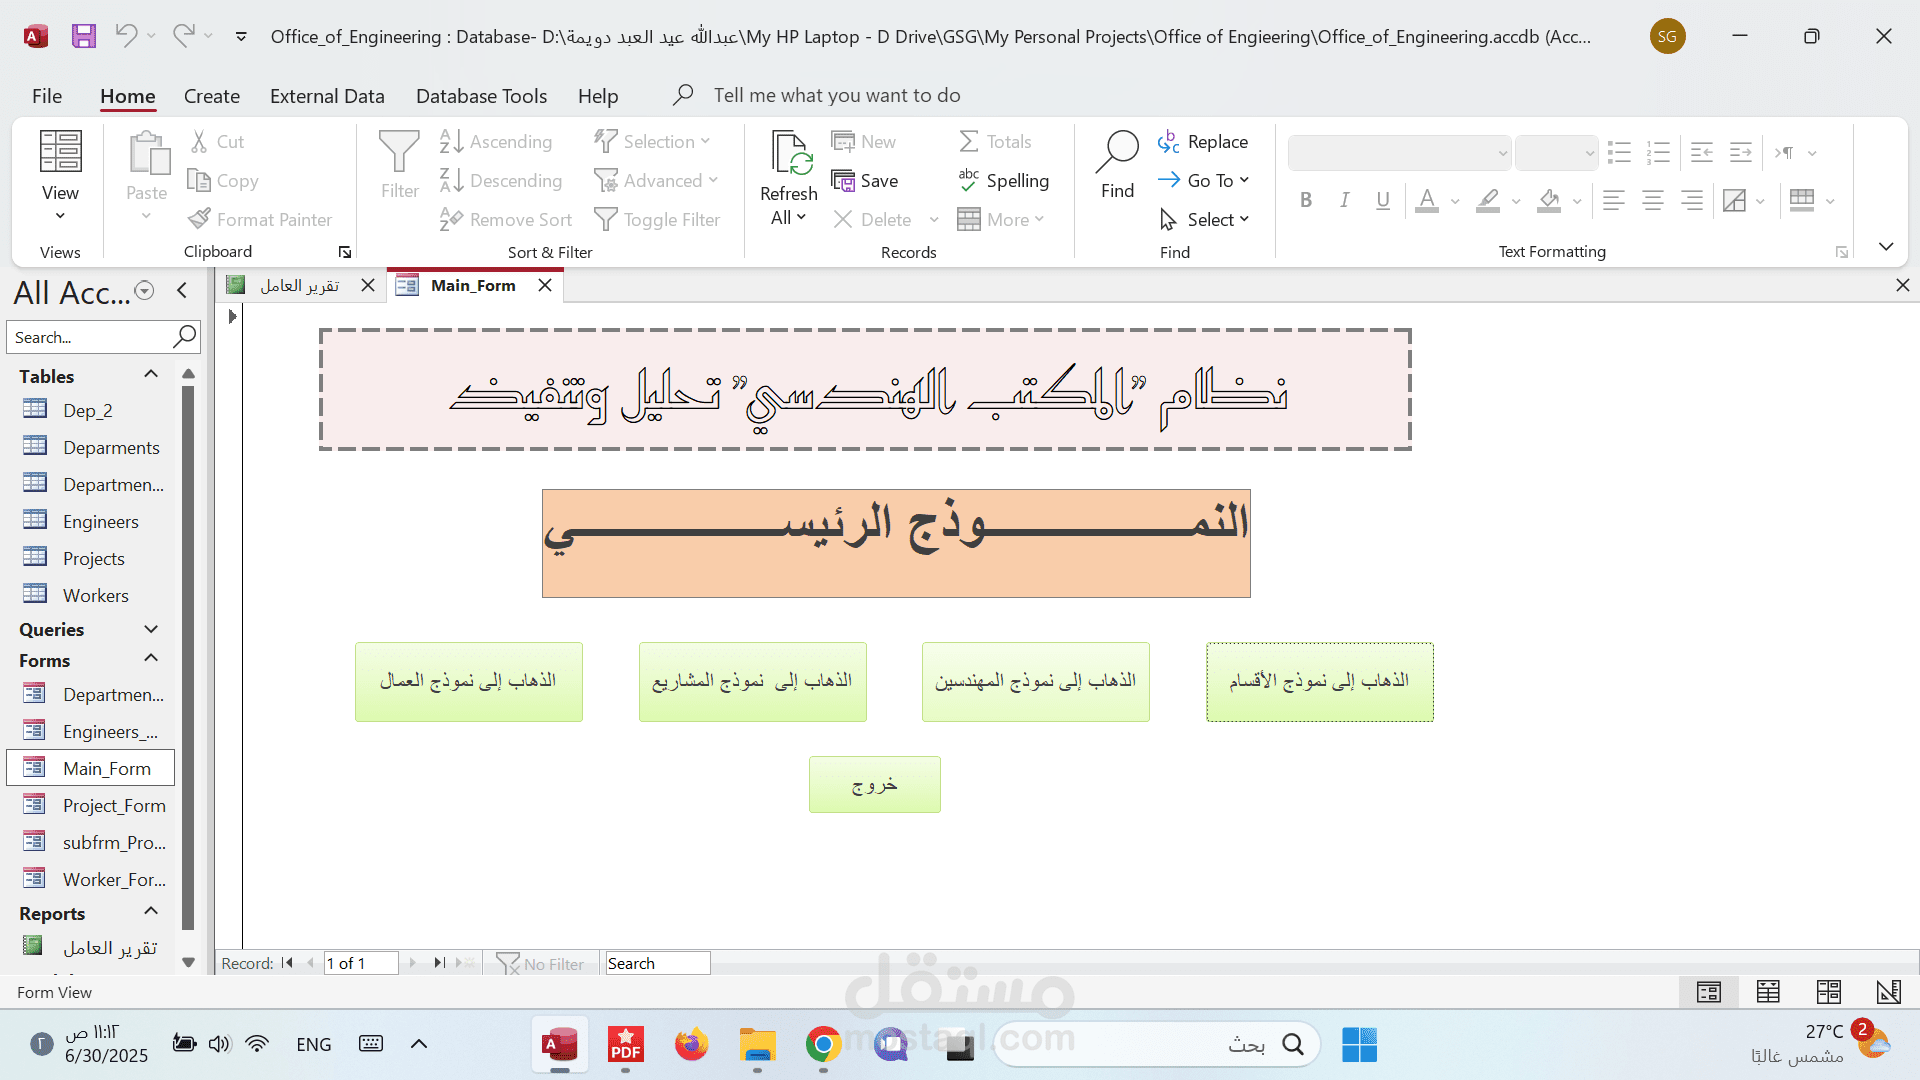Switch to Datasheet View icon in status bar
The height and width of the screenshot is (1080, 1920).
tap(1768, 992)
